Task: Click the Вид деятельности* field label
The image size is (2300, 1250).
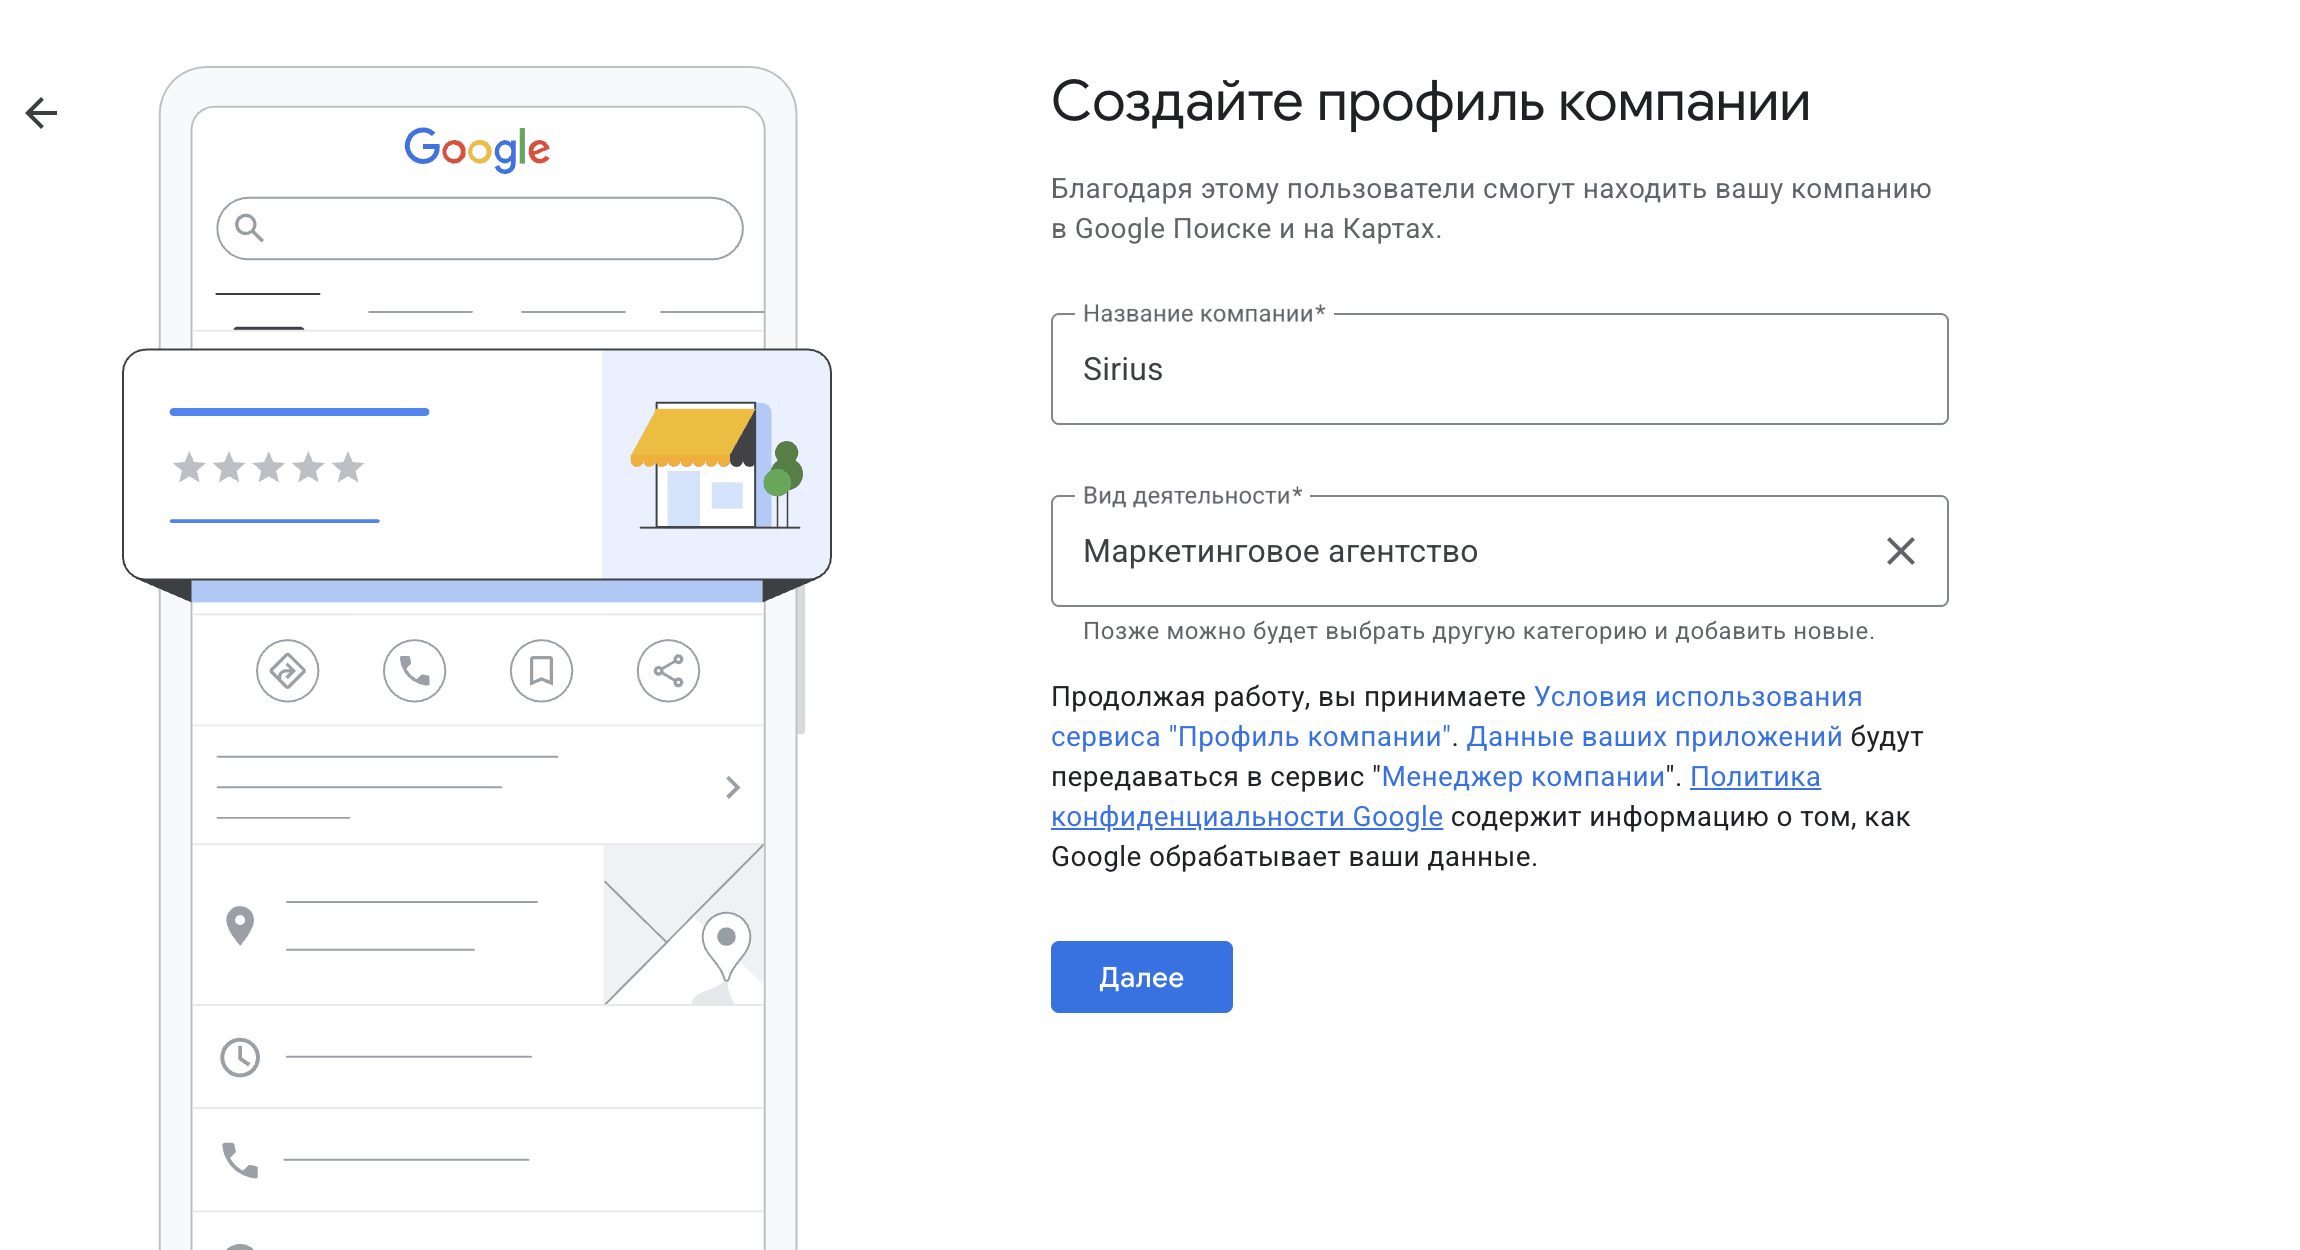Action: click(x=1193, y=496)
